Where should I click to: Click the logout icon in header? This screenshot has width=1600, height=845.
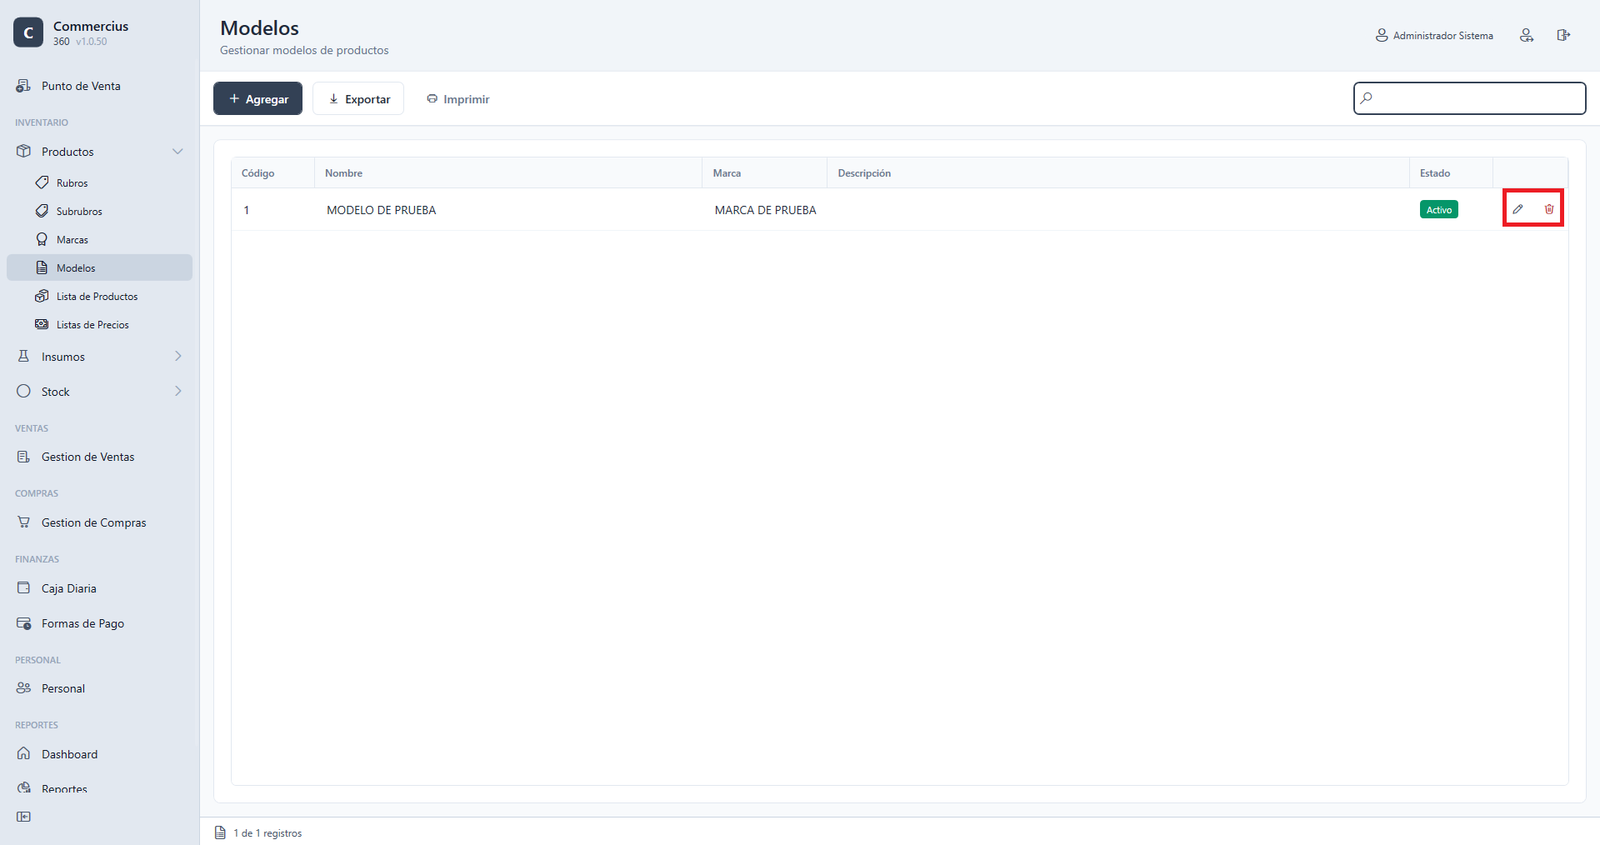point(1563,35)
